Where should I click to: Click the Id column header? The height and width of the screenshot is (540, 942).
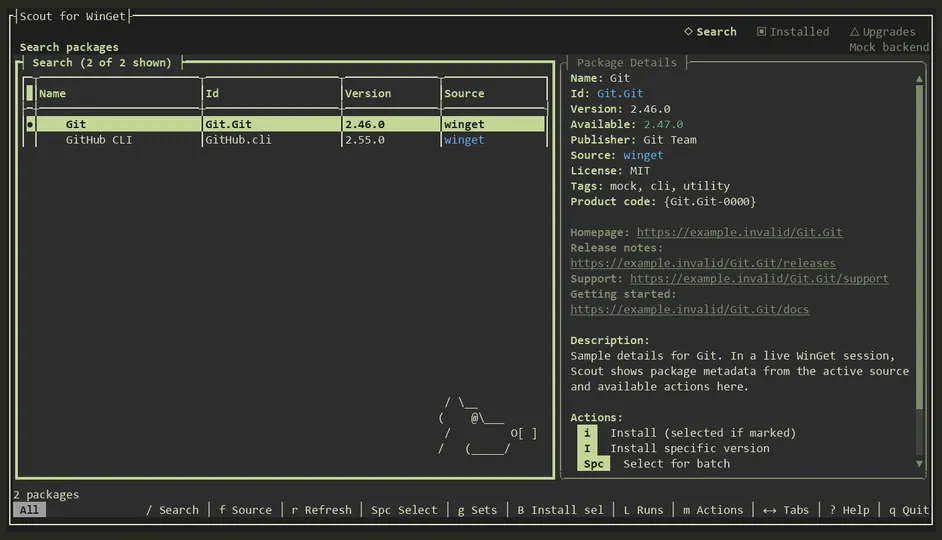coord(212,94)
